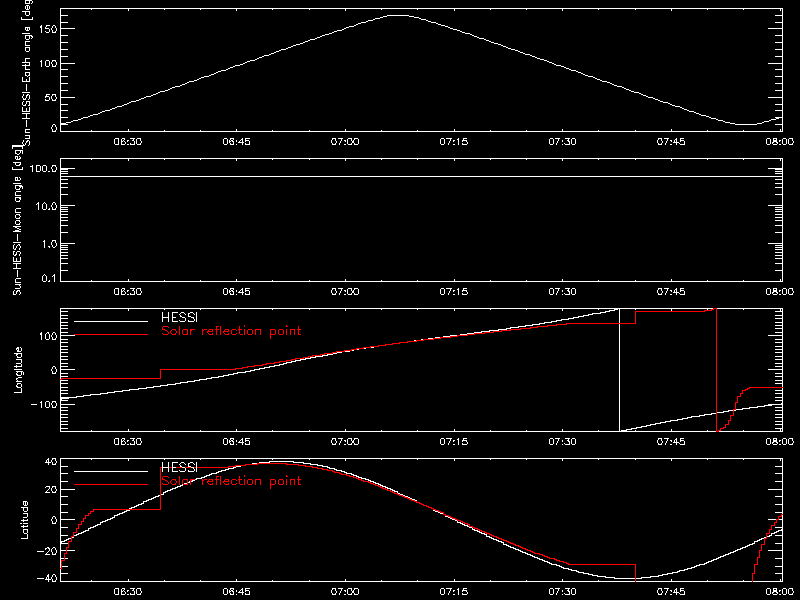The height and width of the screenshot is (600, 800).
Task: Click 06:45 time label under Moon angle plot
Action: [x=236, y=292]
